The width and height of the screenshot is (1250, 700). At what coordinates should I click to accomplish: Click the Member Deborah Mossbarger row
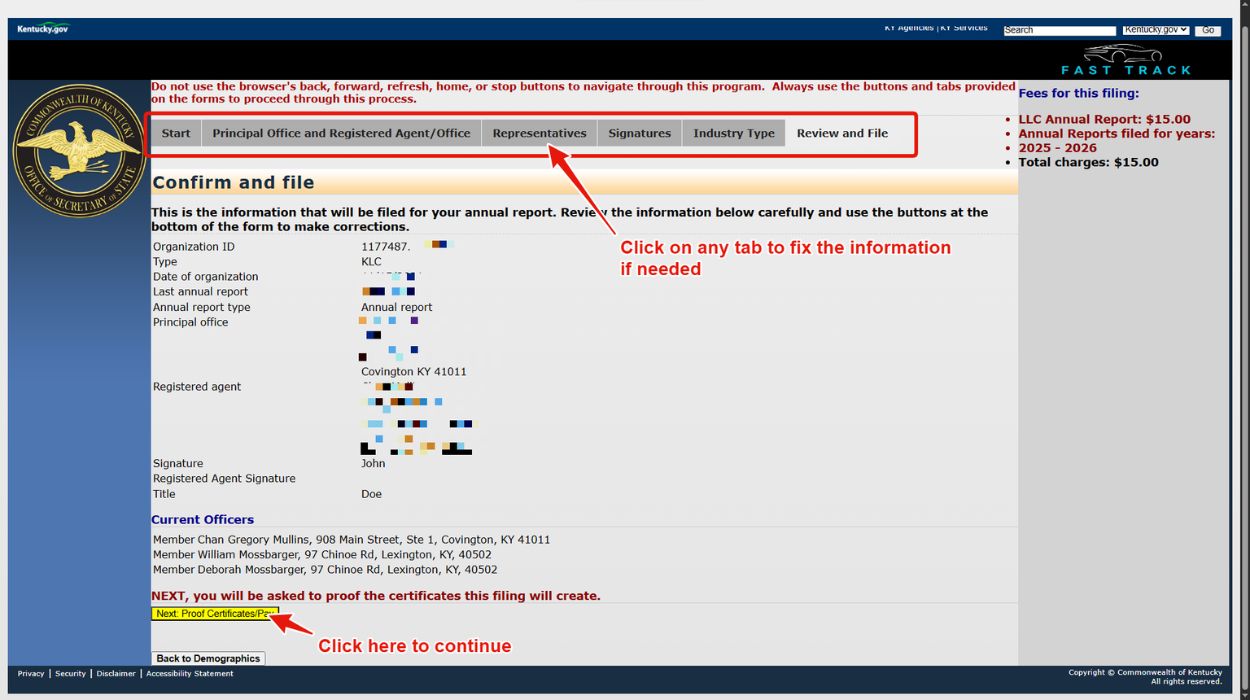pos(325,569)
